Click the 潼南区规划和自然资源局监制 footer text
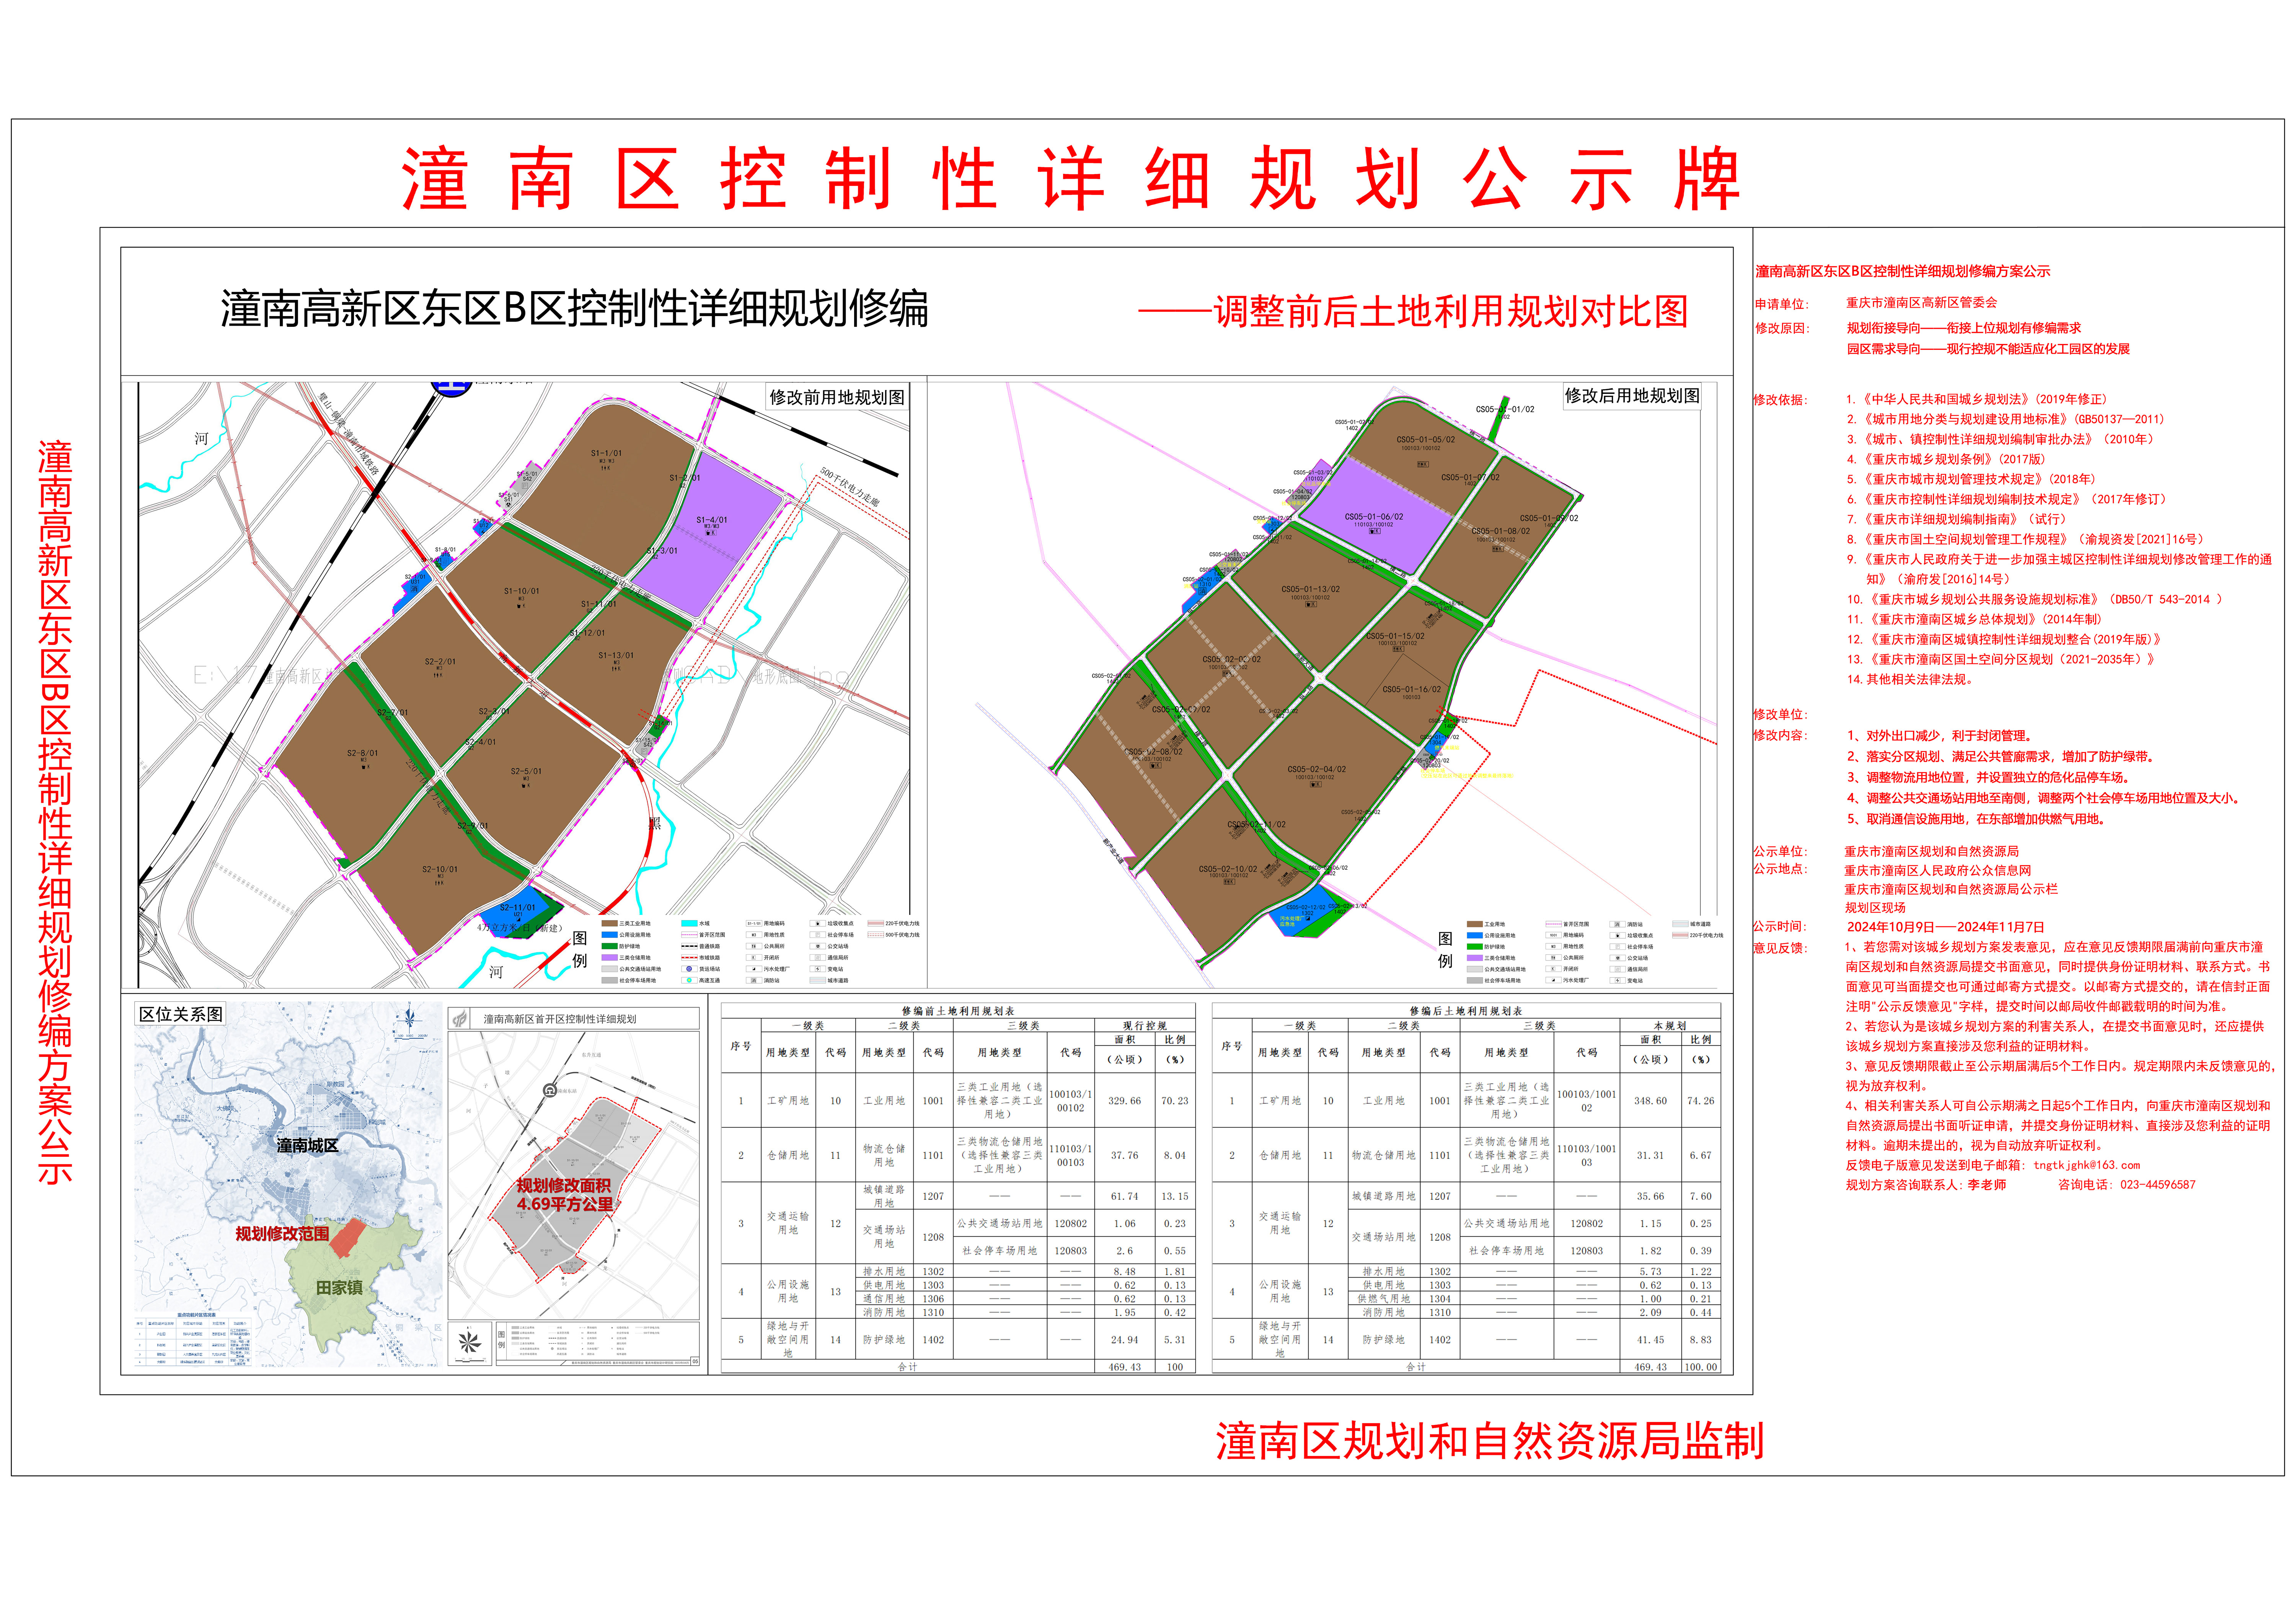Screen dimensions: 2296x1624 pyautogui.click(x=1490, y=1442)
